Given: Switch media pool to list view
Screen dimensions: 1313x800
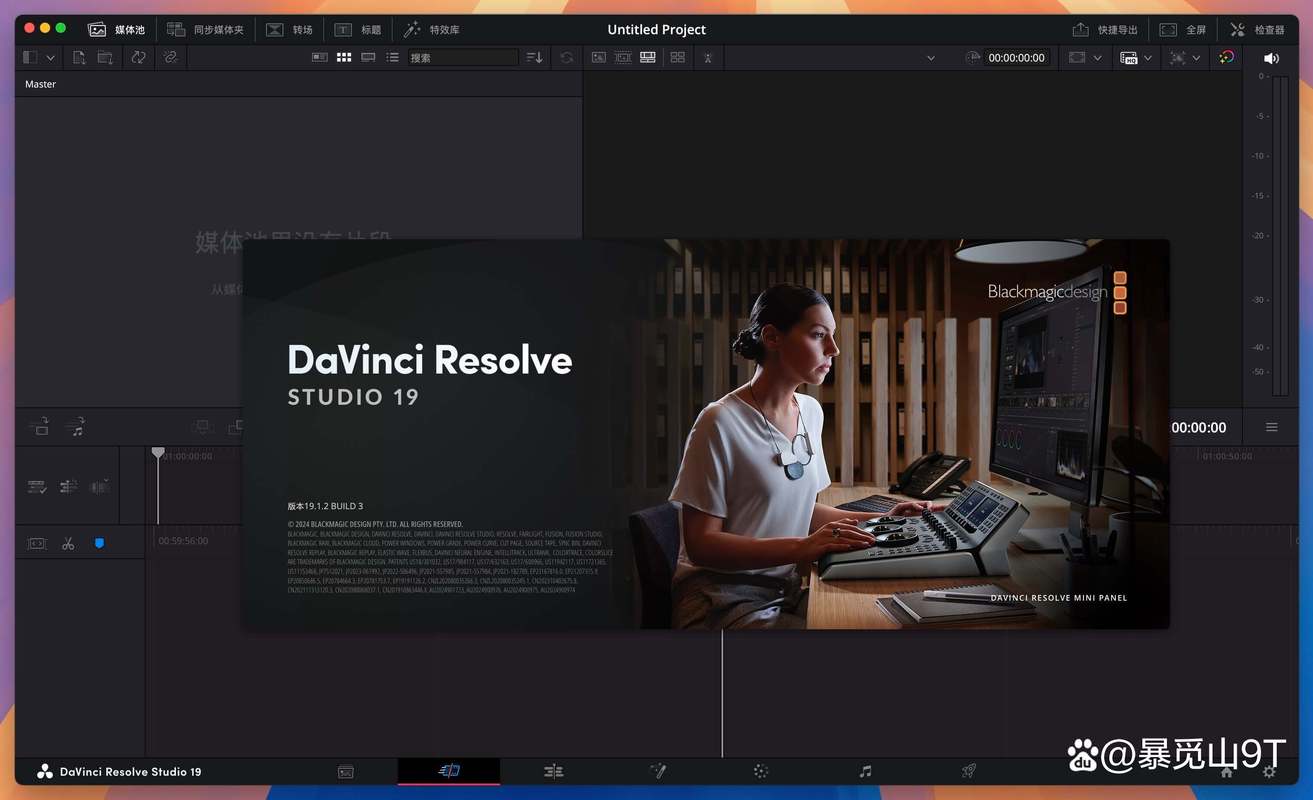Looking at the screenshot, I should [392, 58].
